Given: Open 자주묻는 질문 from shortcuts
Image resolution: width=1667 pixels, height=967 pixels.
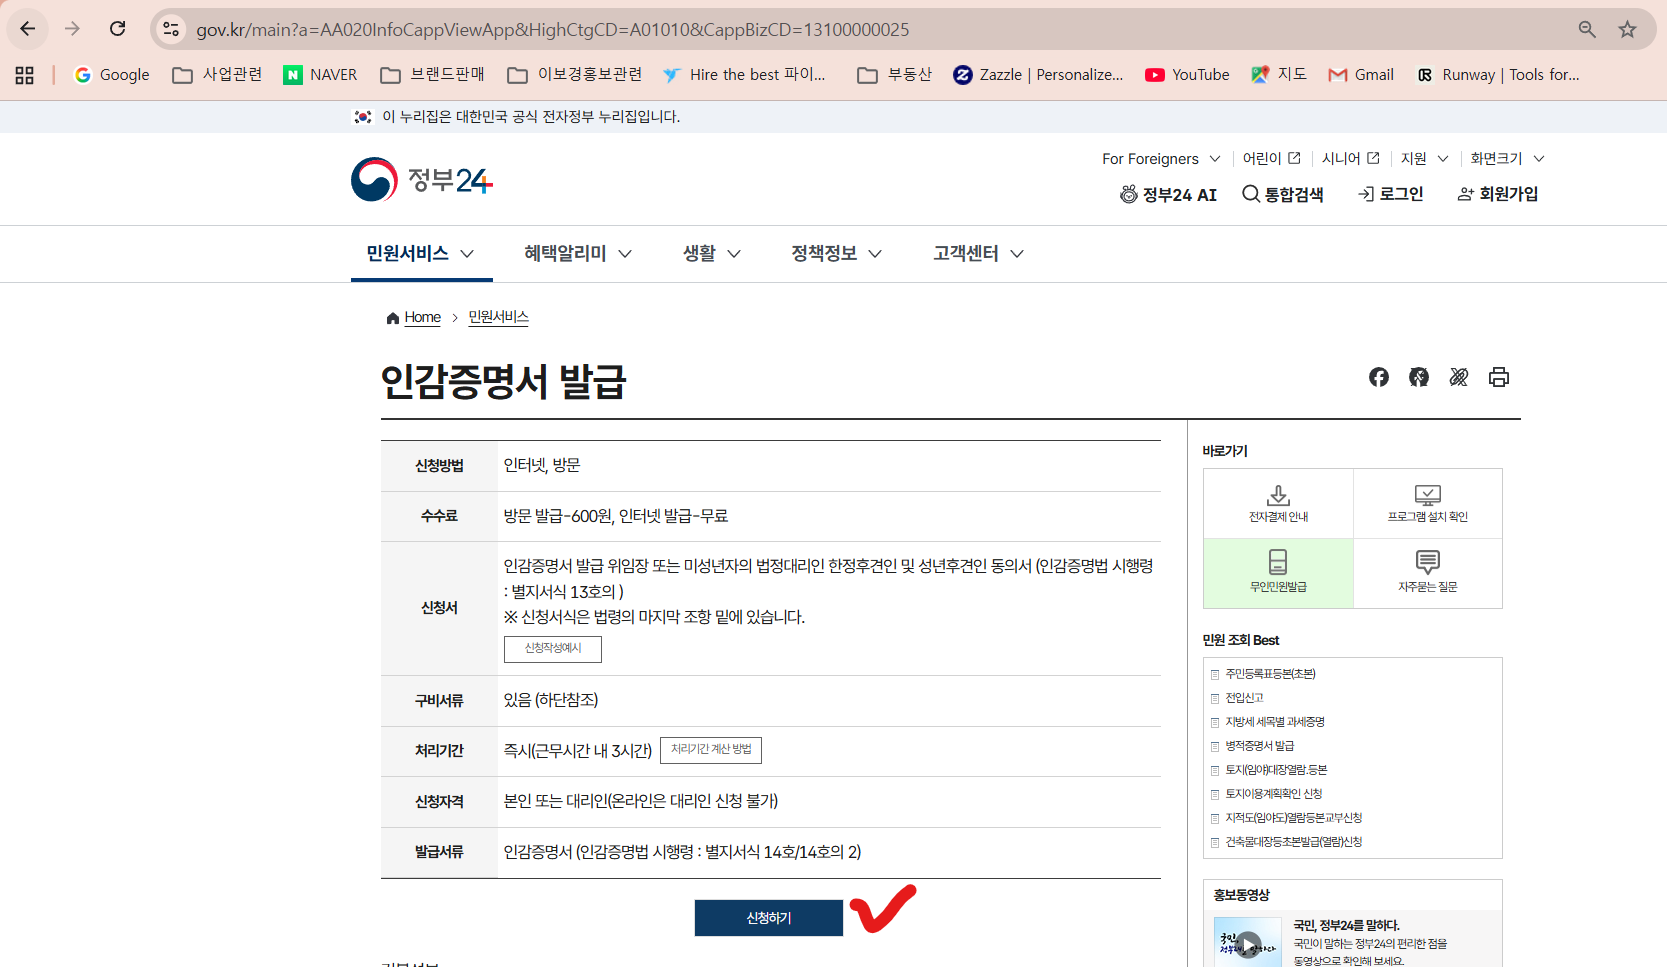Looking at the screenshot, I should pyautogui.click(x=1427, y=572).
